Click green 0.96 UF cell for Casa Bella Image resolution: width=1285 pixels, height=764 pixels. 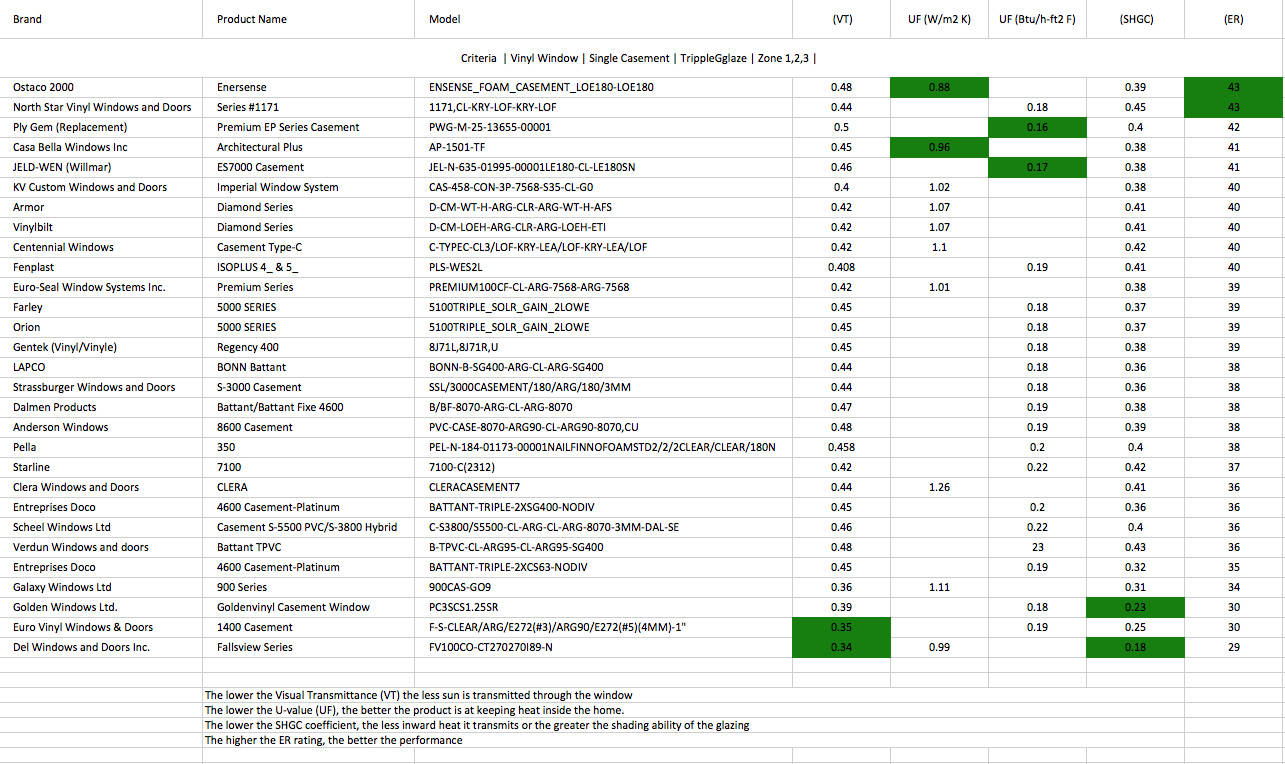coord(939,147)
